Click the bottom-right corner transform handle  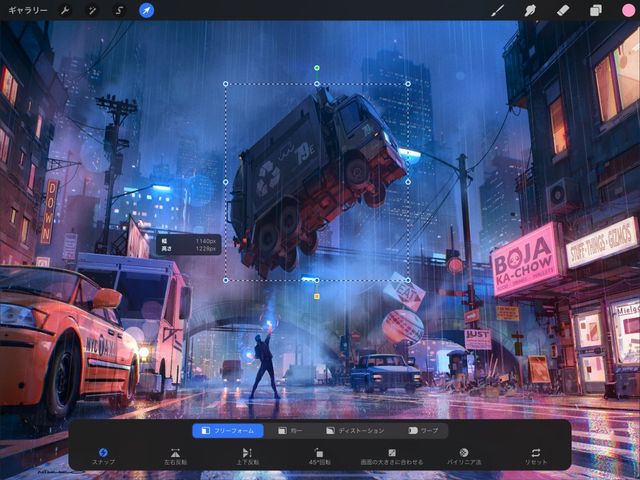click(x=408, y=280)
